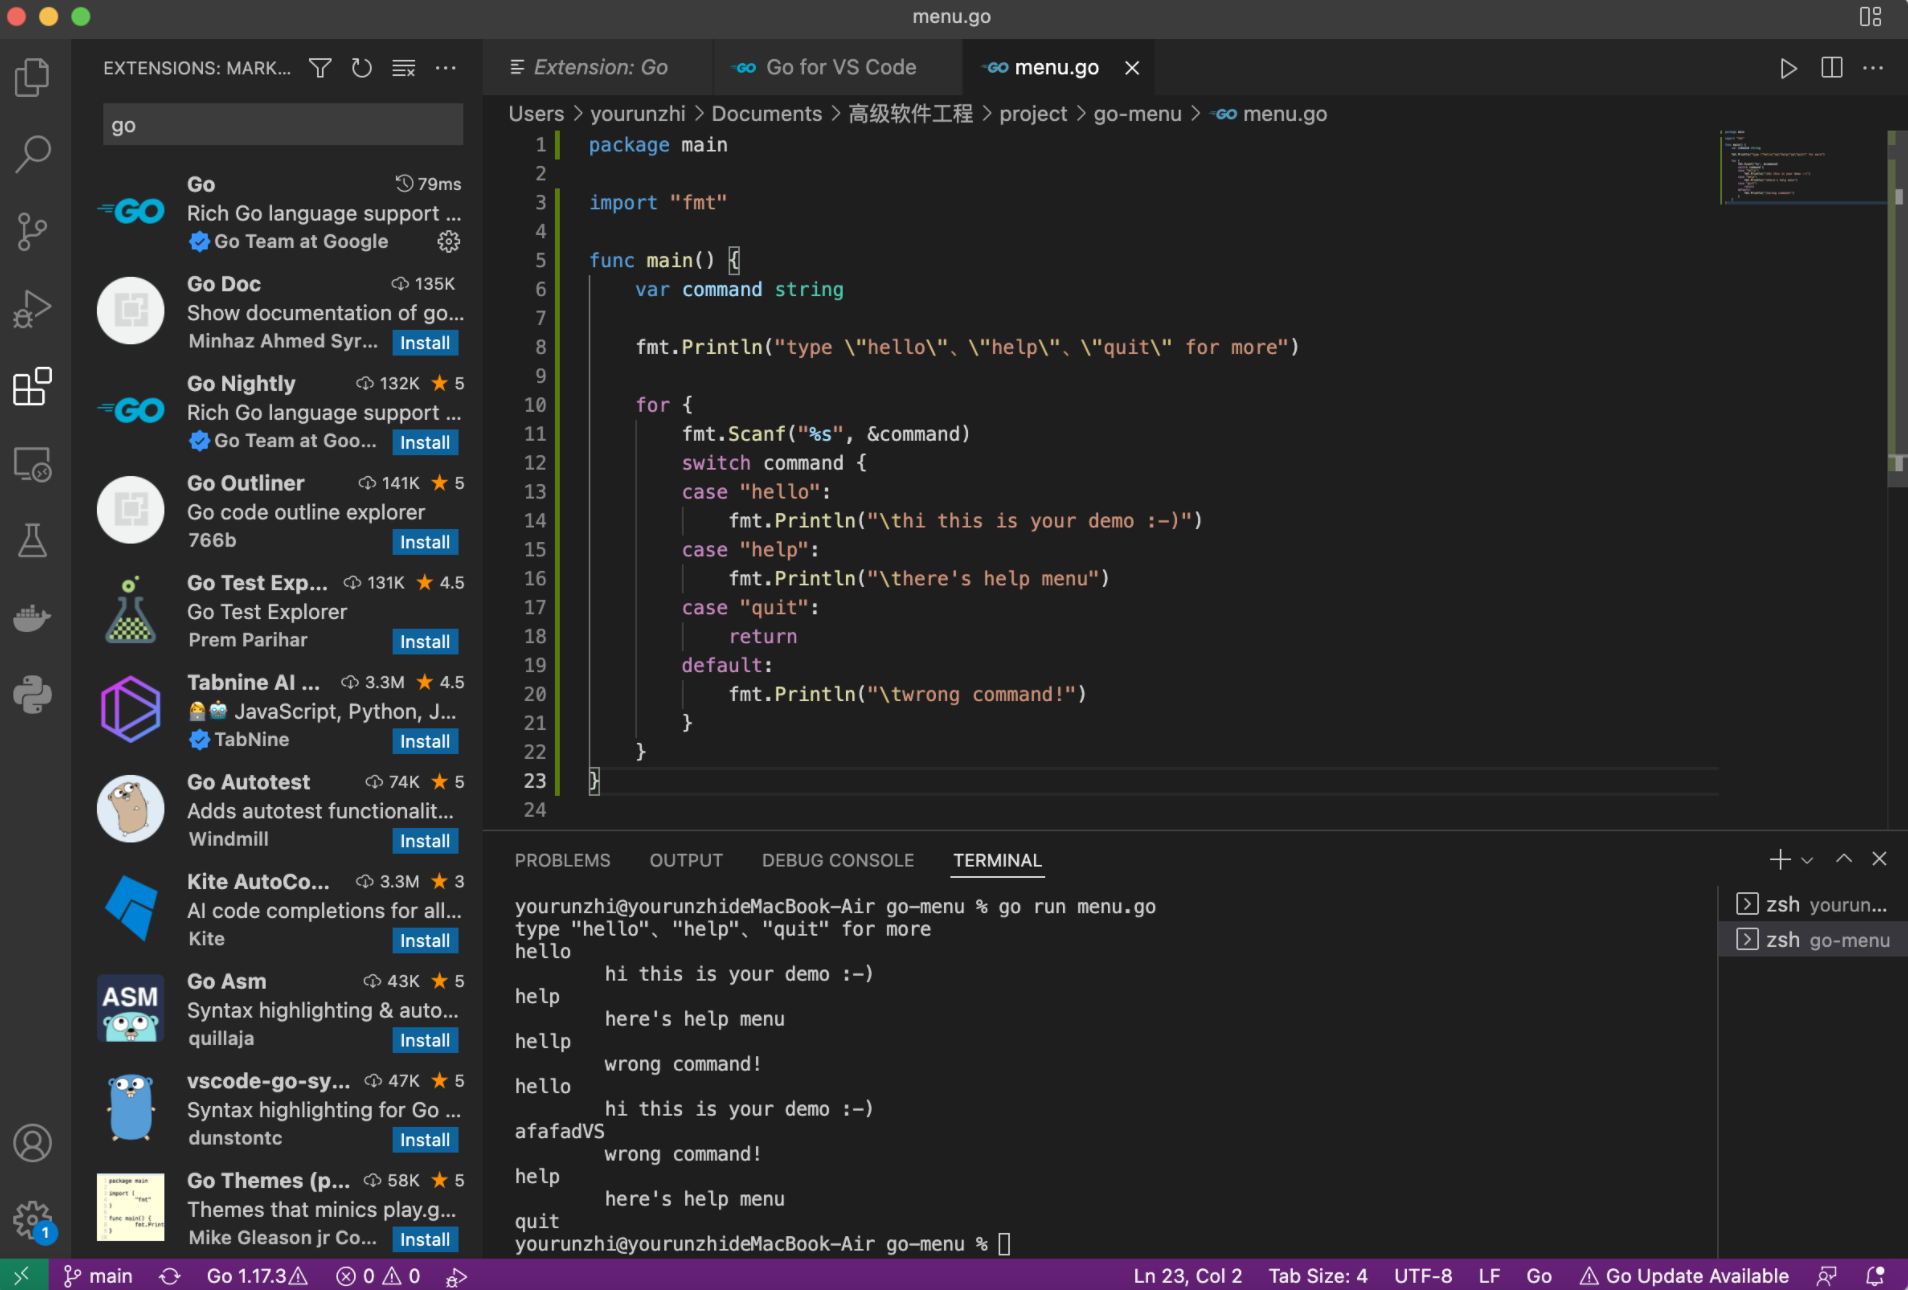Viewport: 1908px width, 1290px height.
Task: Open extensions view more actions menu
Action: 446,68
